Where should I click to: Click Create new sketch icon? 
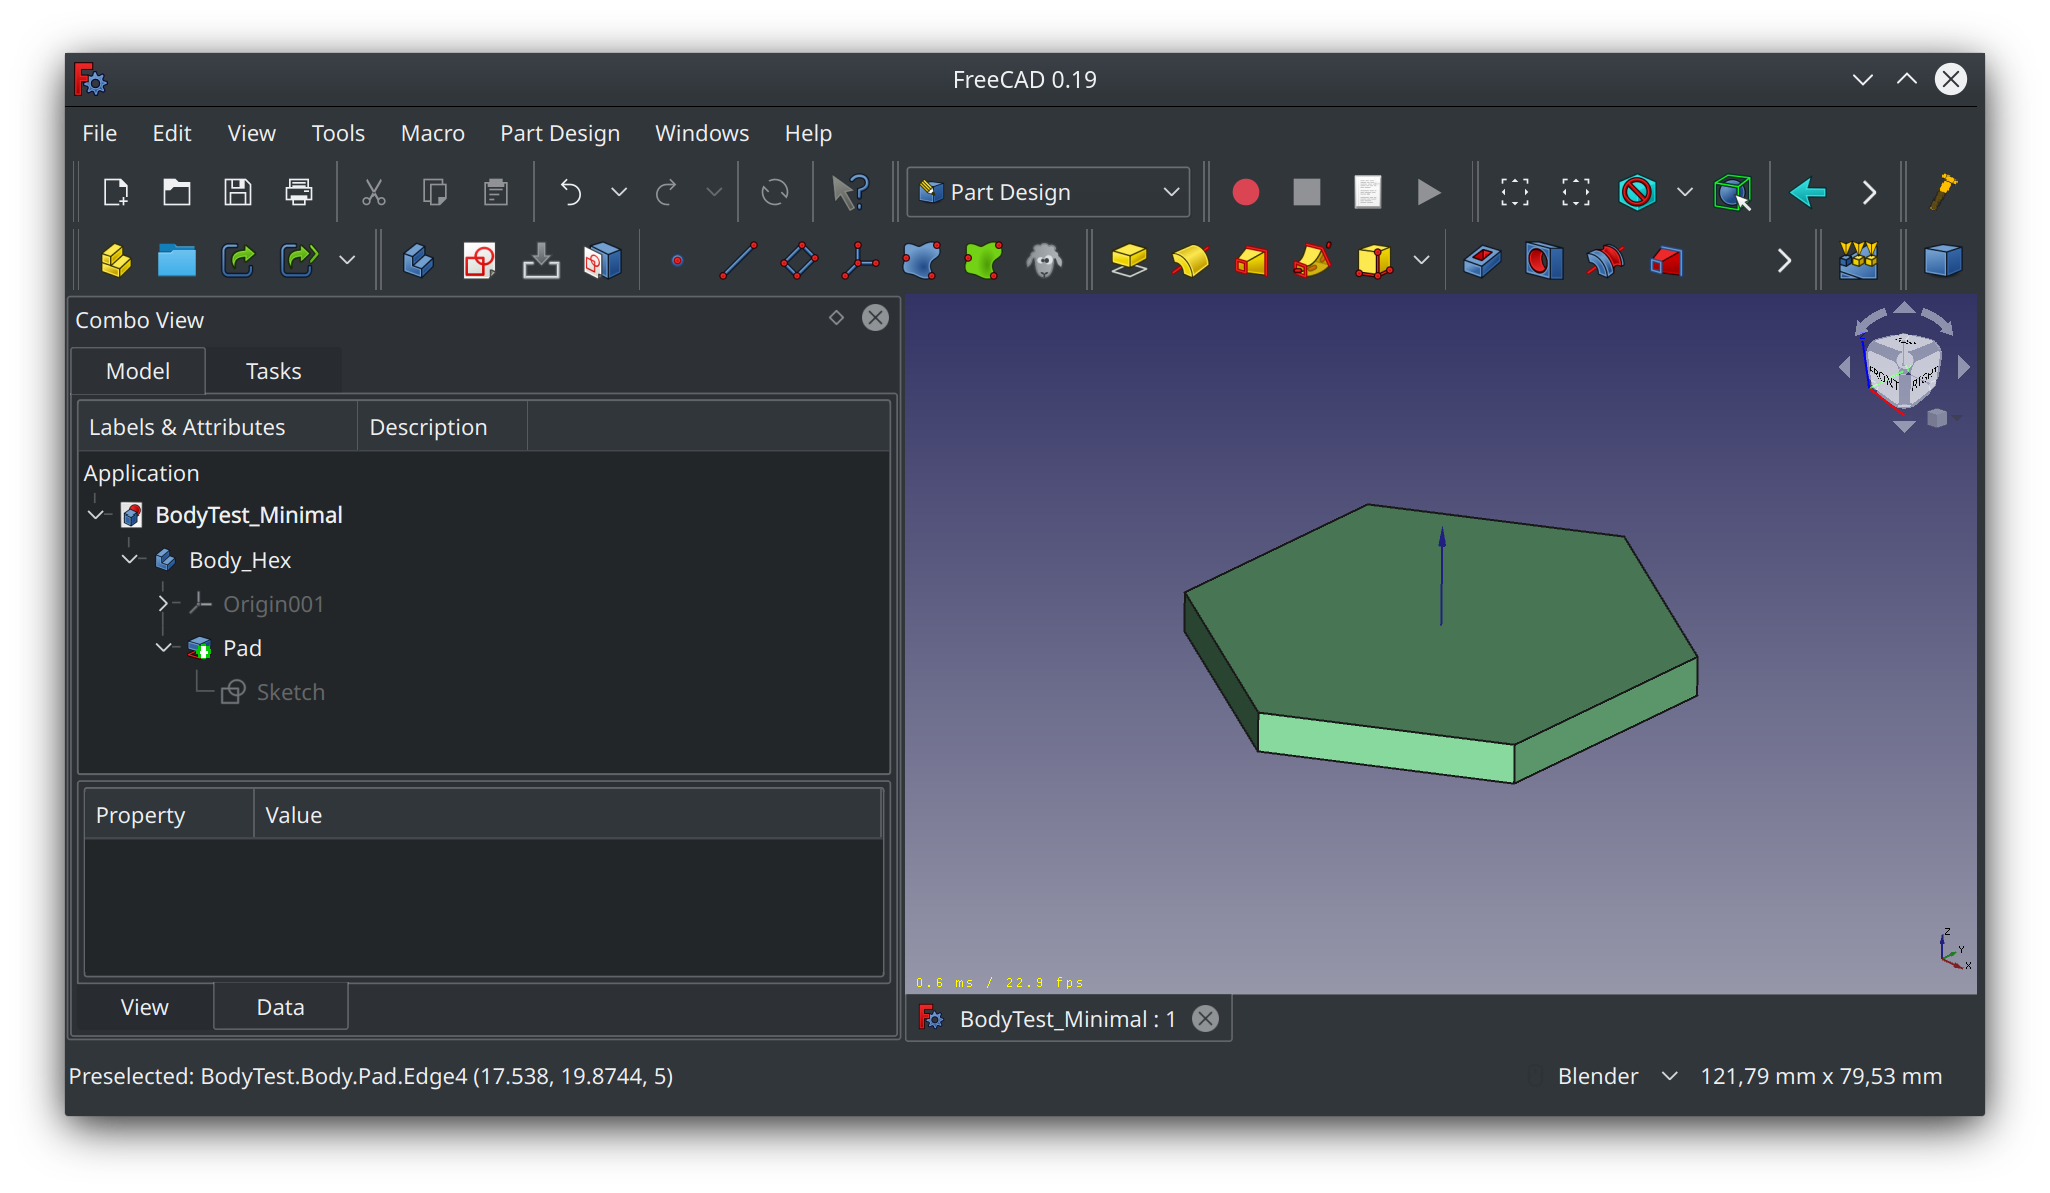(479, 261)
